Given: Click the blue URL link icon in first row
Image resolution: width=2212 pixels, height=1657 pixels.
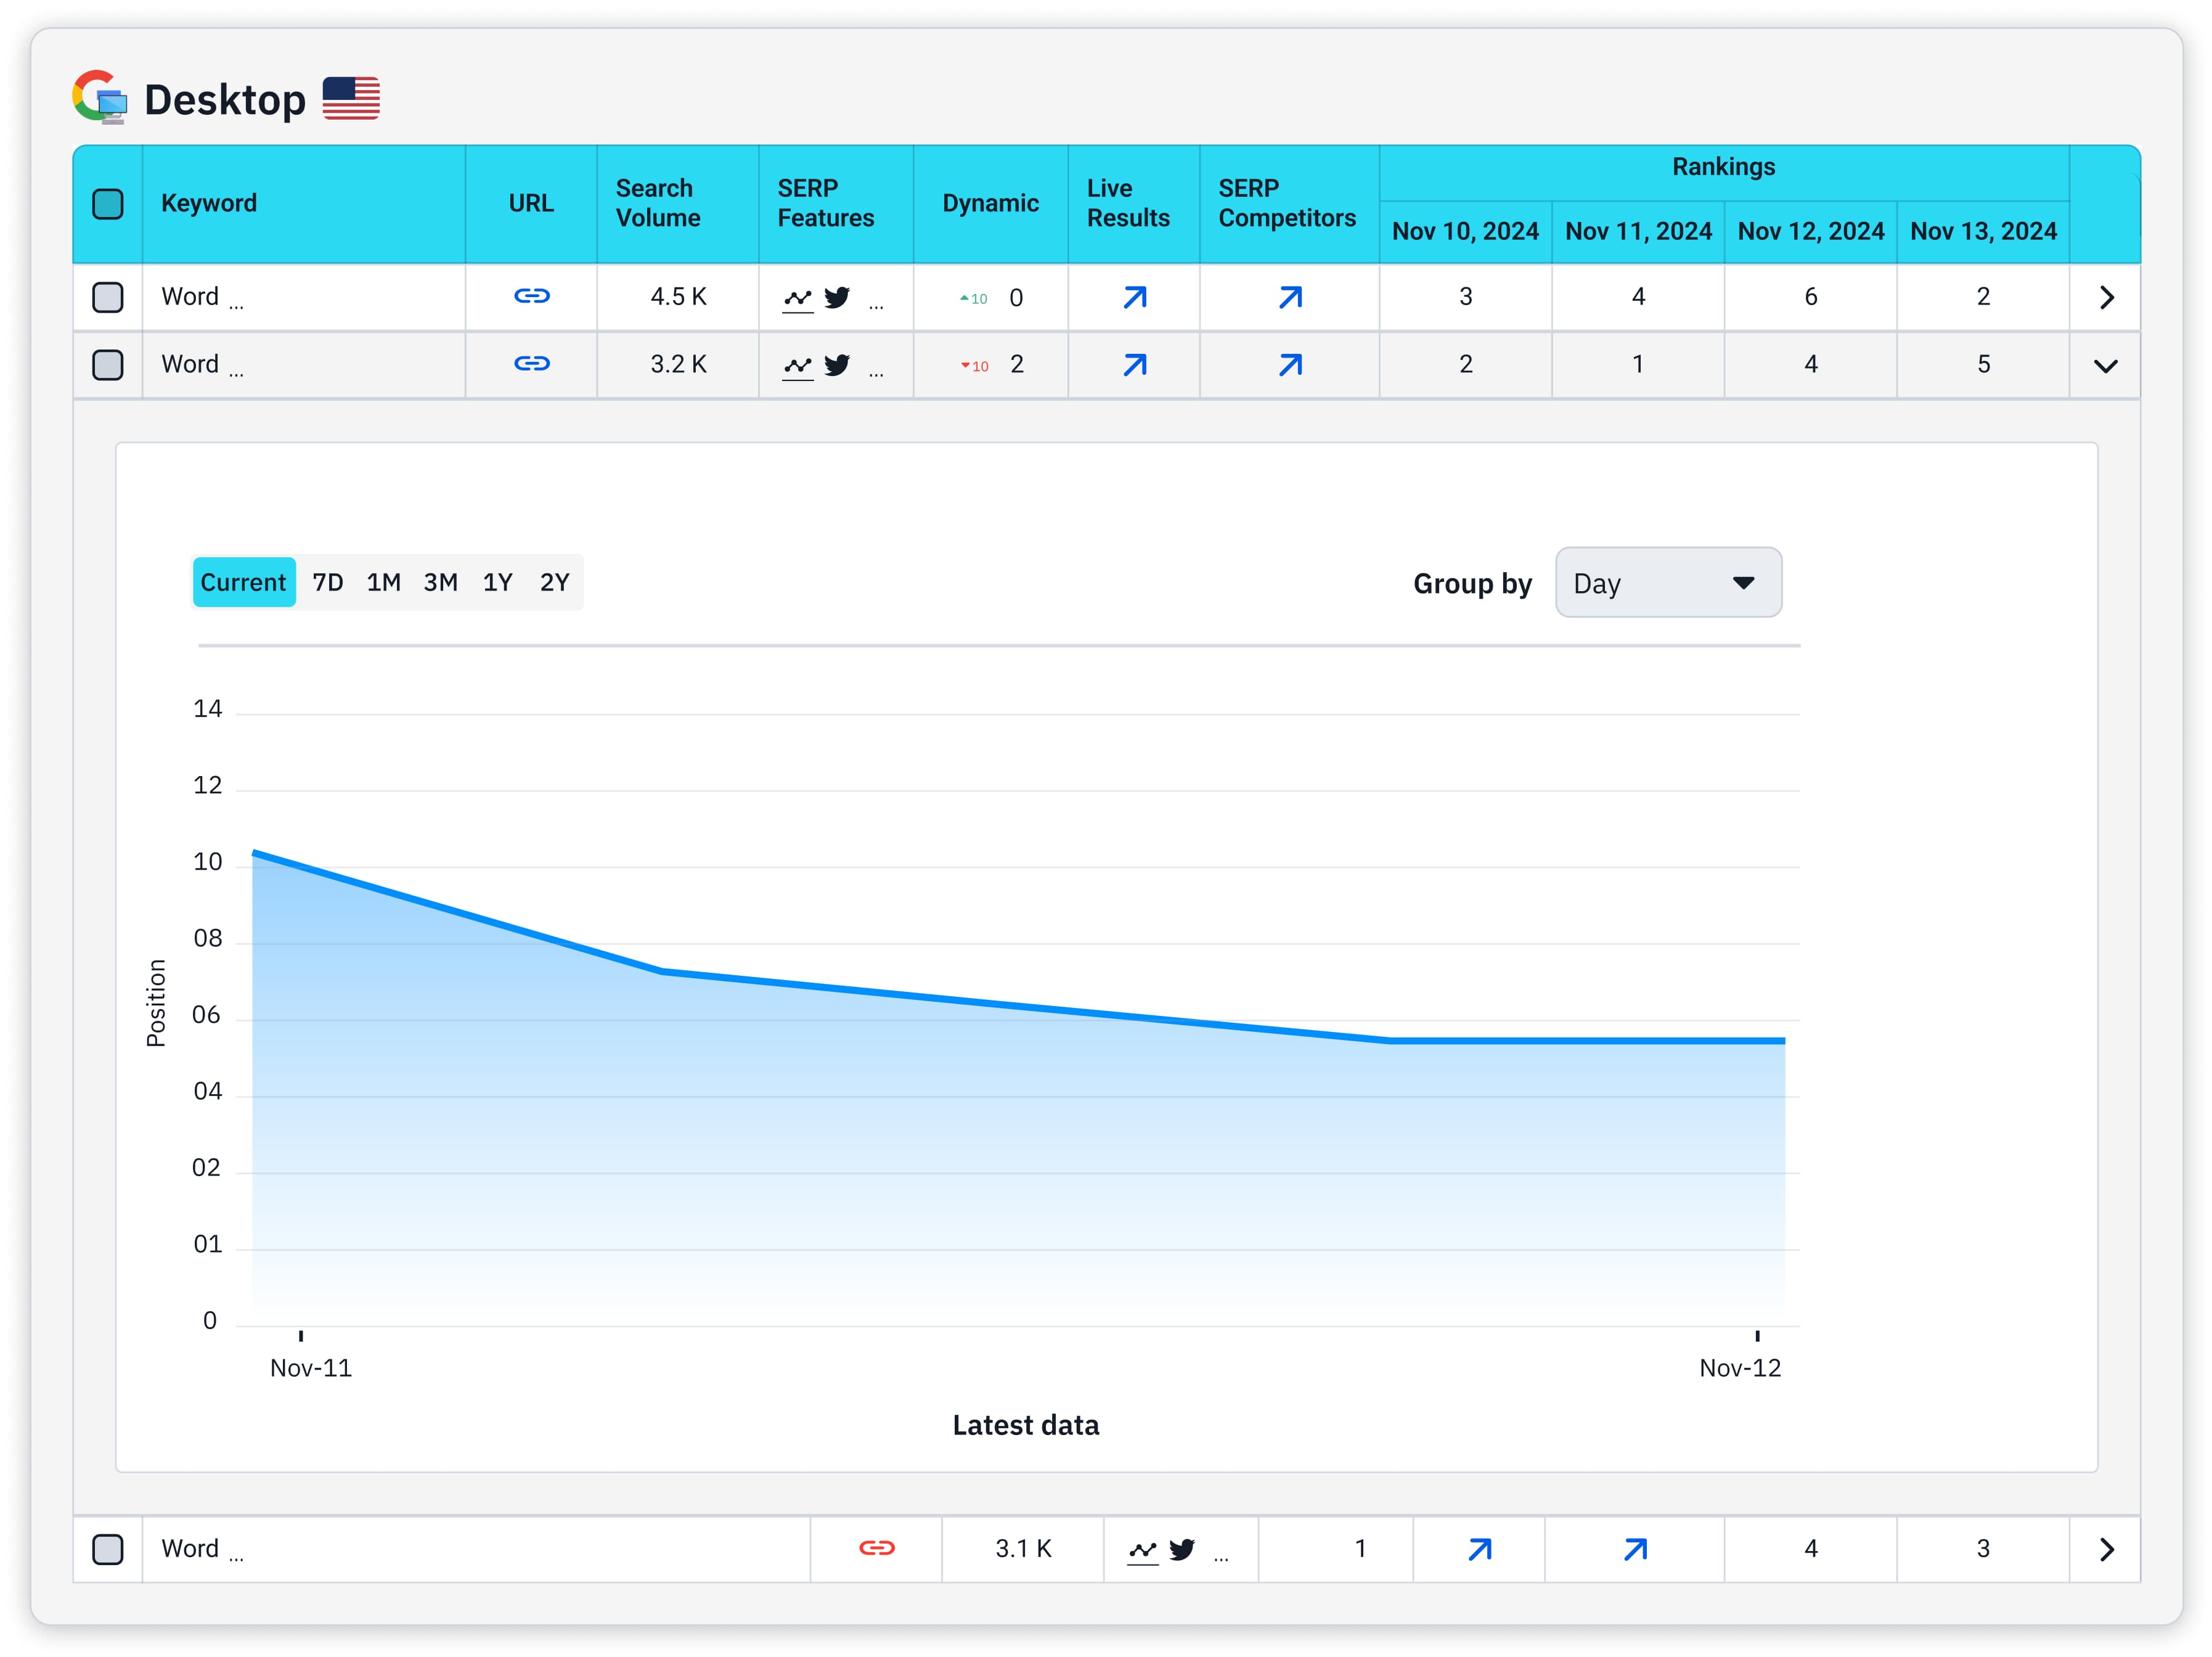Looking at the screenshot, I should pos(531,296).
